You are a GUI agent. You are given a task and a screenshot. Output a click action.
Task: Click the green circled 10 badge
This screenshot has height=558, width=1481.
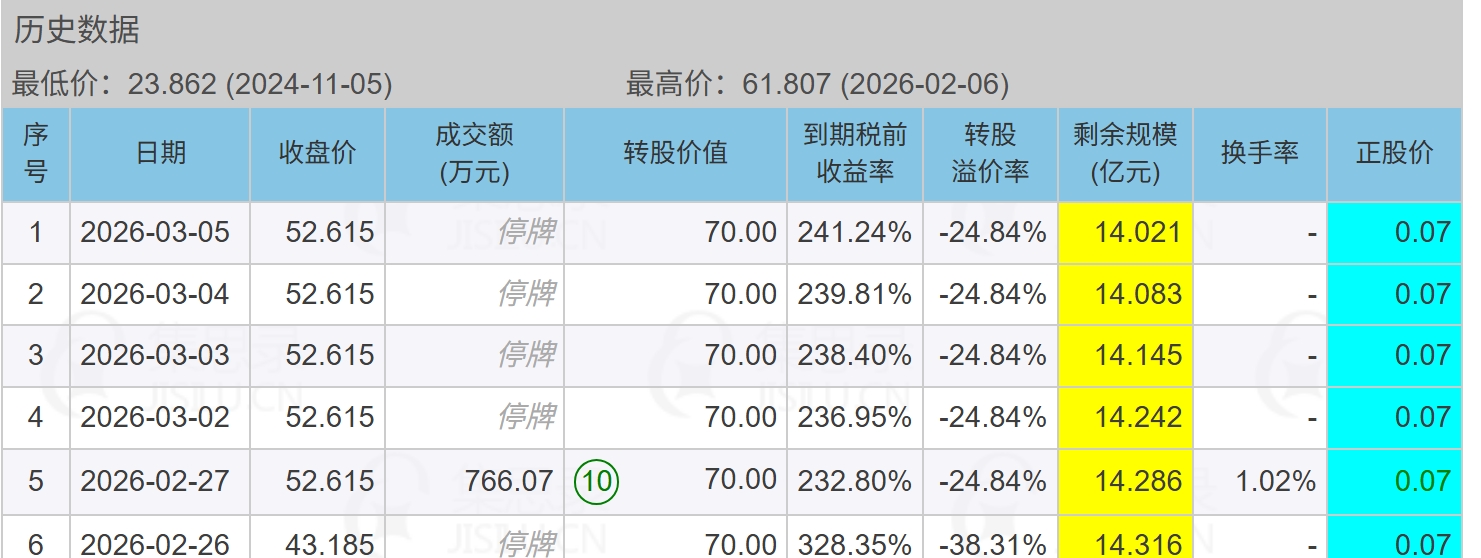[x=597, y=482]
